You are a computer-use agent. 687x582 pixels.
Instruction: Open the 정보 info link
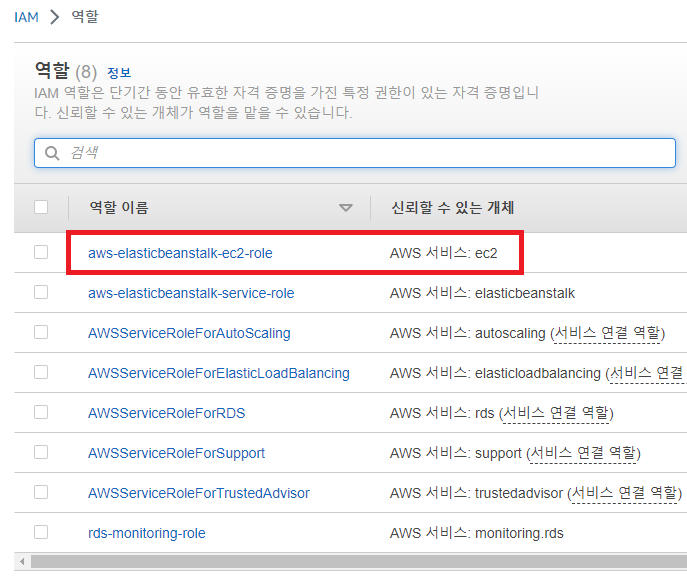click(x=119, y=72)
